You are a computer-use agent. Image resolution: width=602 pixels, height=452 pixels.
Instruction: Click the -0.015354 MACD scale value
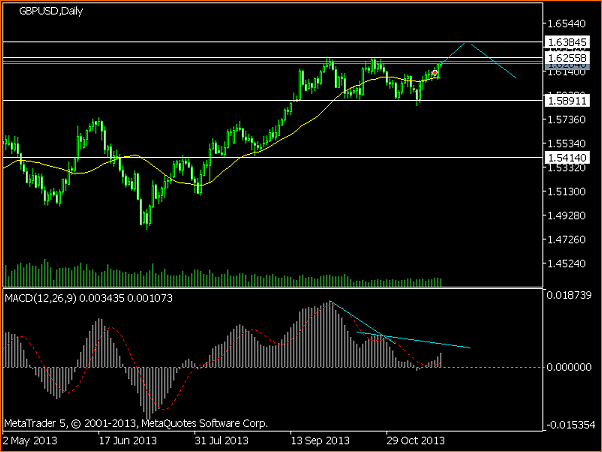(x=570, y=425)
